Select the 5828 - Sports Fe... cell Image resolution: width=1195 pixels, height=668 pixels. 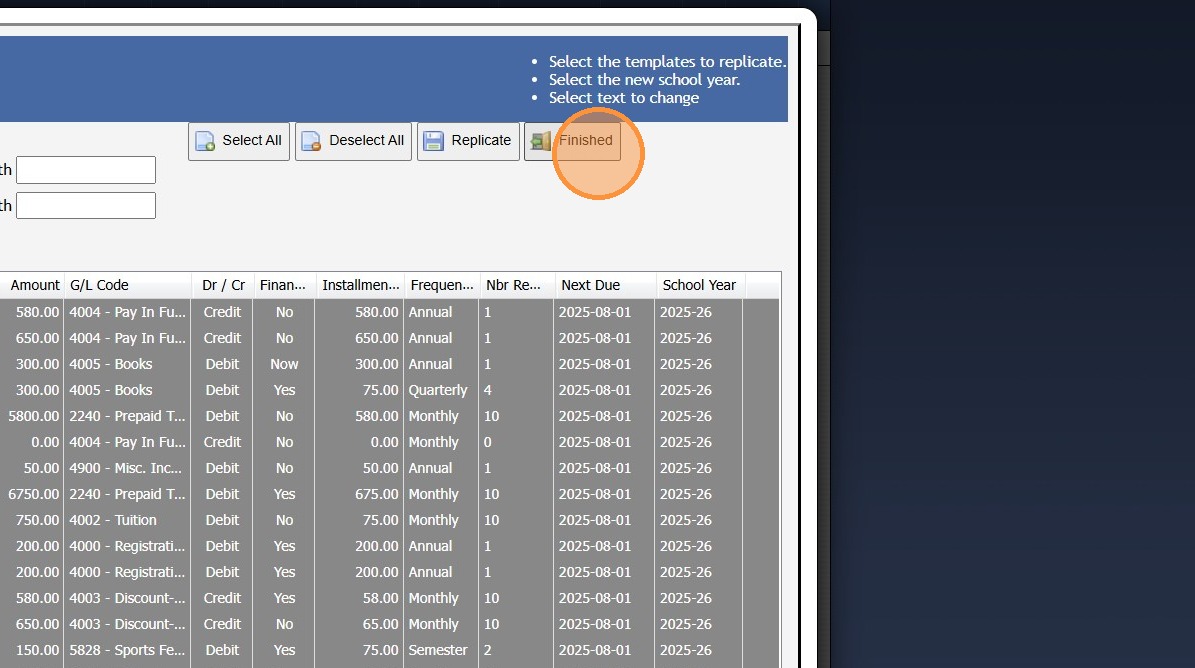[x=127, y=650]
